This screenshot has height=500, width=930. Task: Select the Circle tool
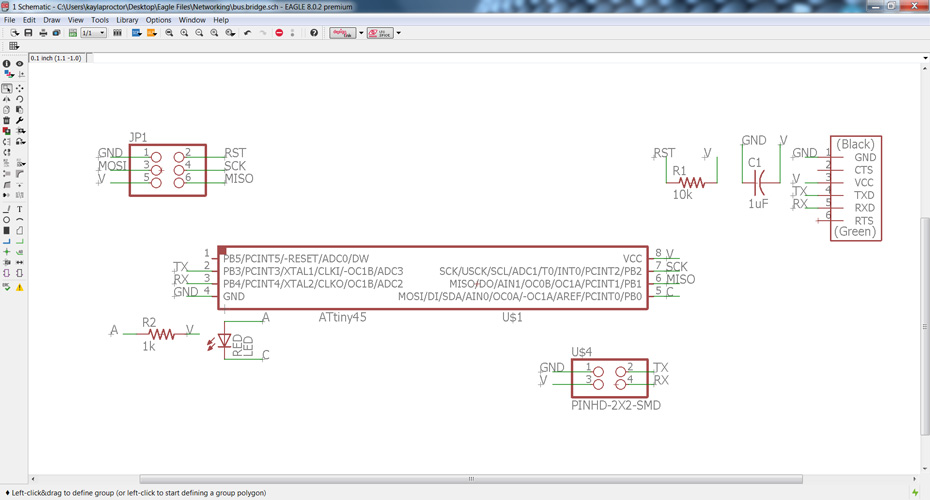click(x=7, y=220)
